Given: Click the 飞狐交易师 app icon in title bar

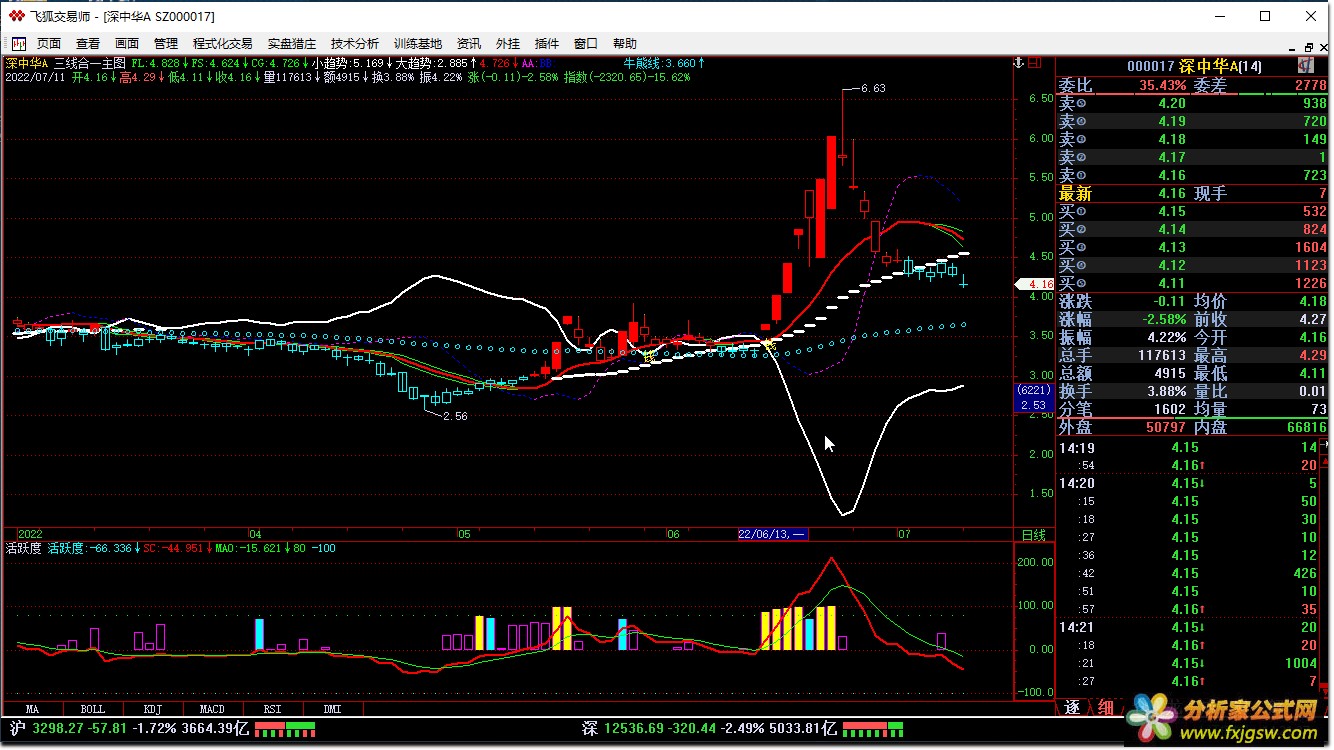Looking at the screenshot, I should (x=16, y=16).
